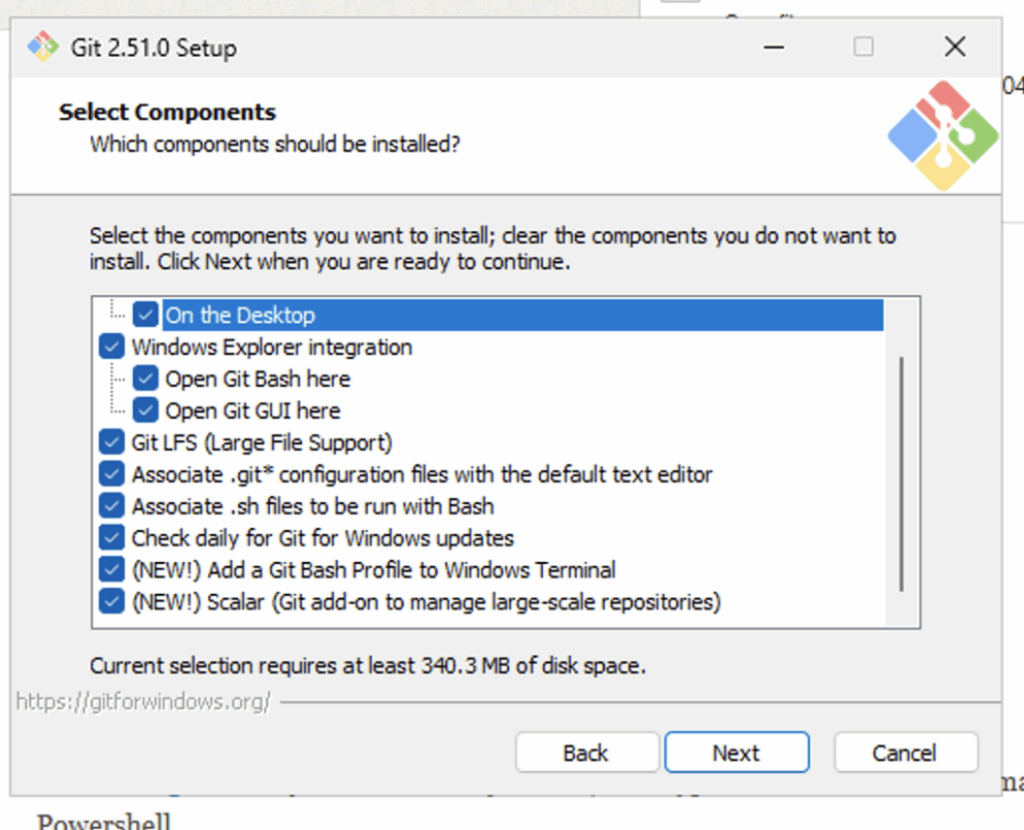Select the Windows Explorer integration tree item
Screen dimensions: 1024x830
pyautogui.click(x=271, y=347)
